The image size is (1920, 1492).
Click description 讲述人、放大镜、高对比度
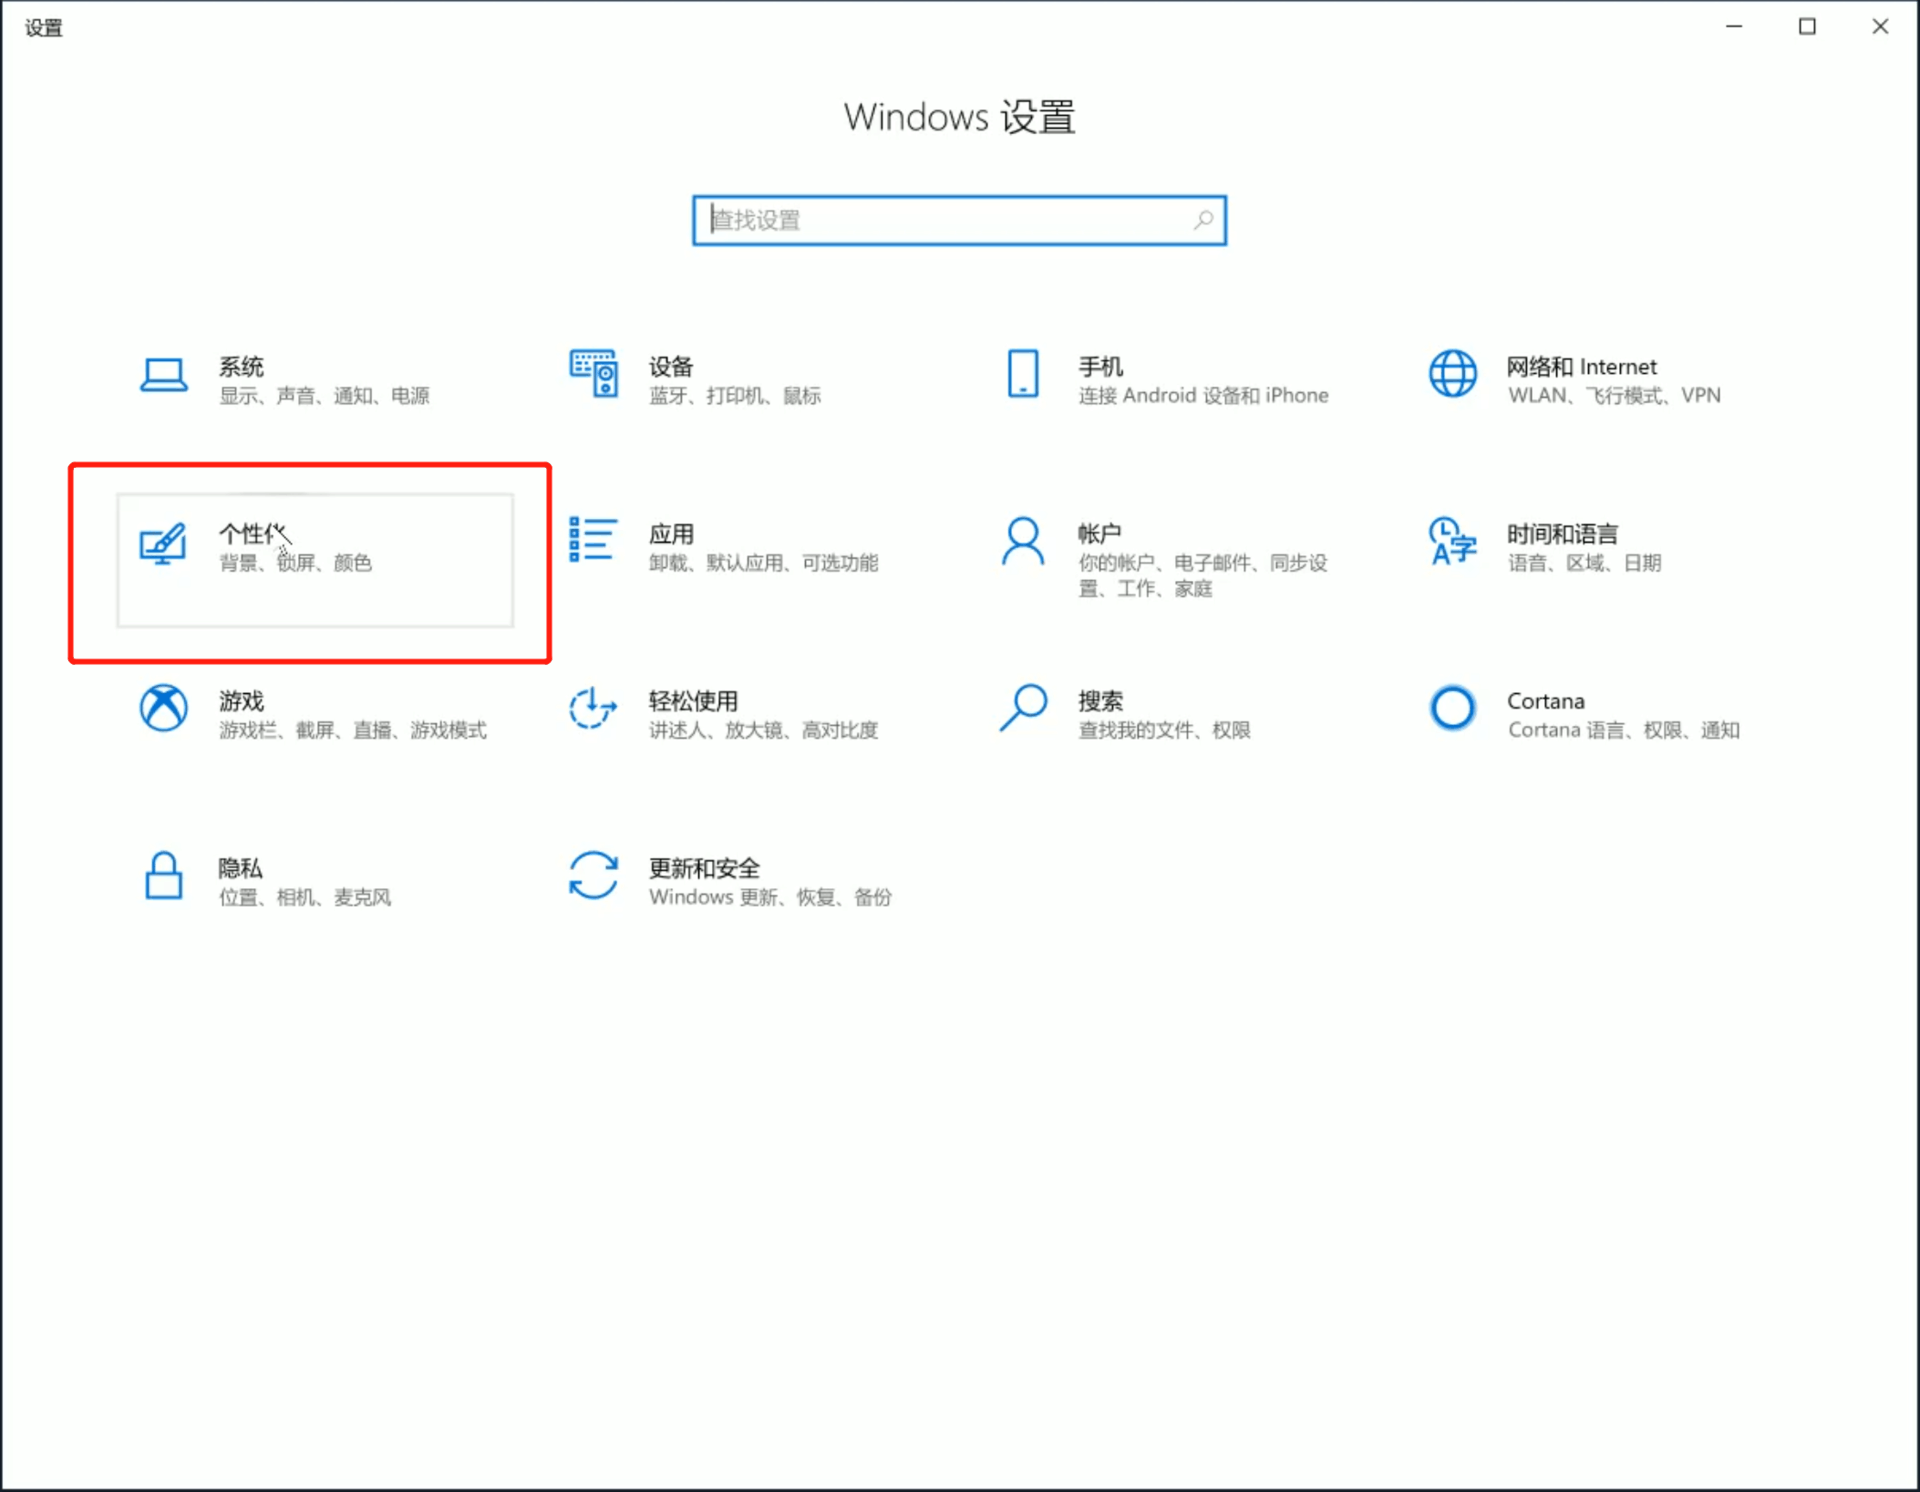coord(763,730)
